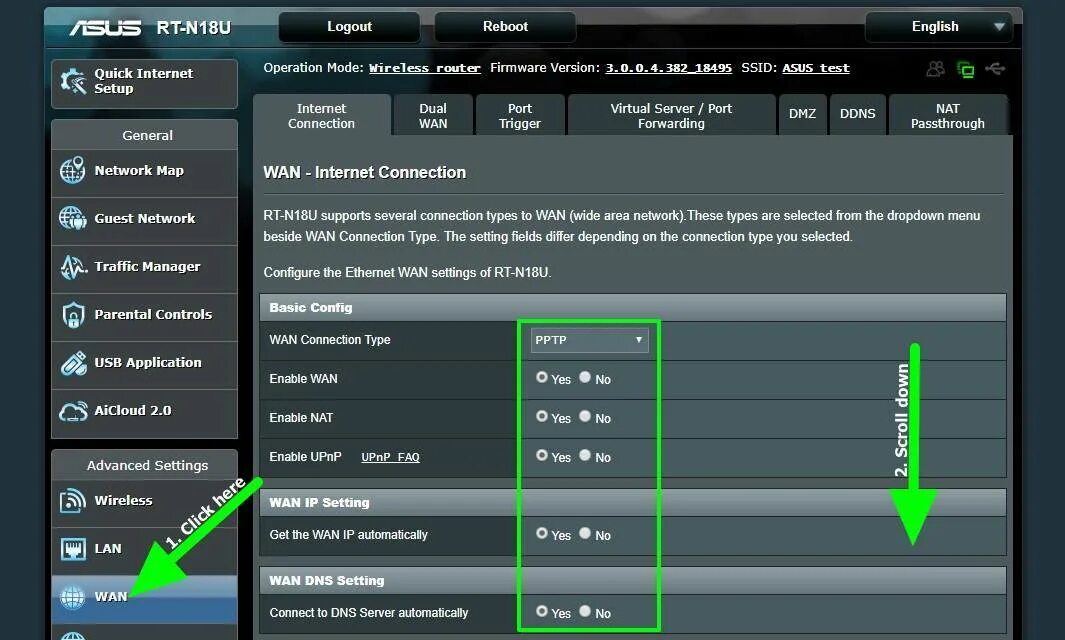
Task: Open firmware version 3.0.0.4.382_18495 link
Action: 668,68
